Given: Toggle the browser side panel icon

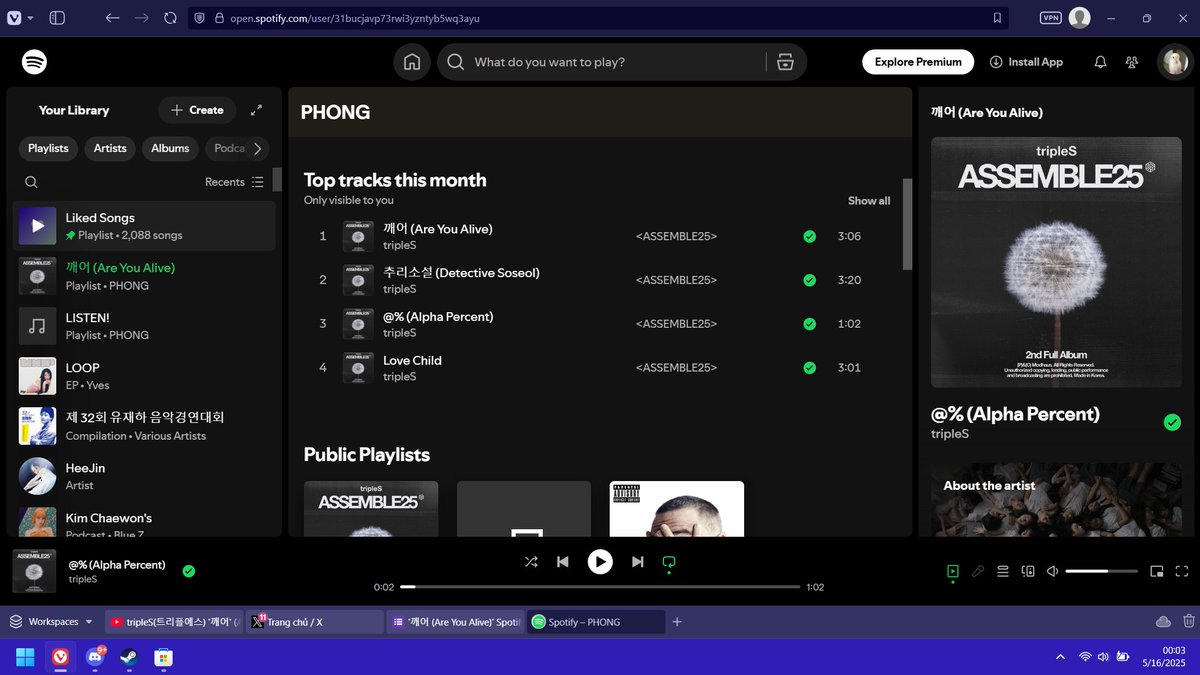Looking at the screenshot, I should point(57,18).
